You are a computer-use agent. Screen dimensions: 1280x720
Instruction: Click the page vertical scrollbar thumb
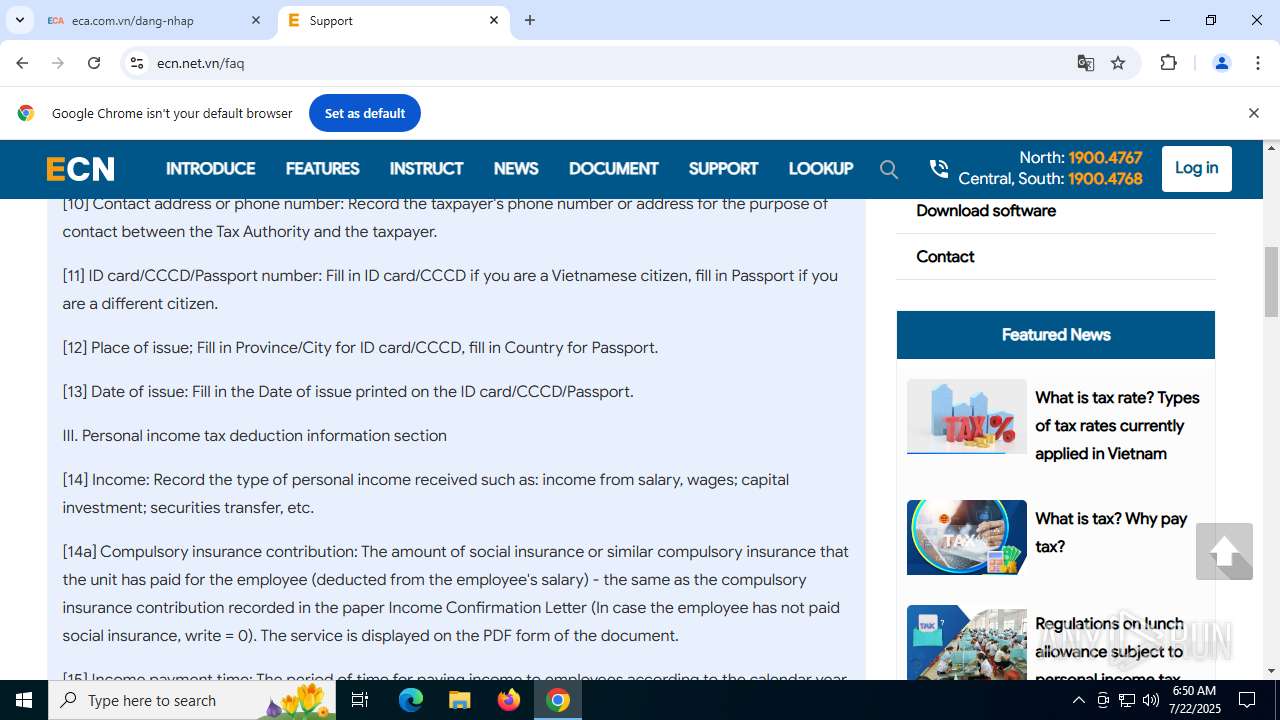click(x=1271, y=281)
